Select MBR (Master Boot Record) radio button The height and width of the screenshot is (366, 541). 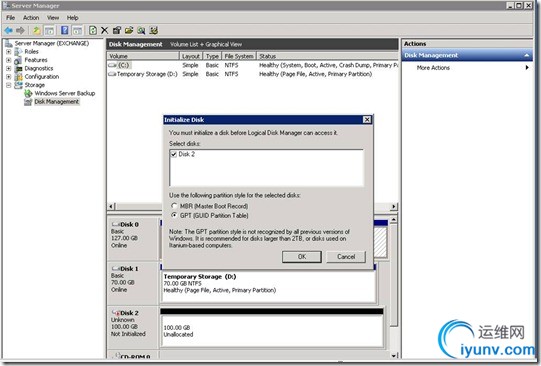(174, 206)
